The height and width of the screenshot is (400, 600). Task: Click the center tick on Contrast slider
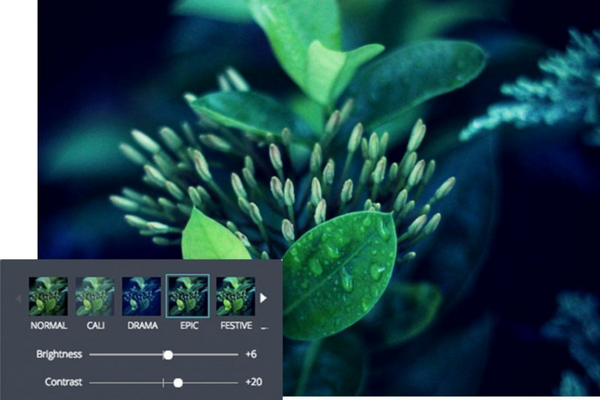163,383
